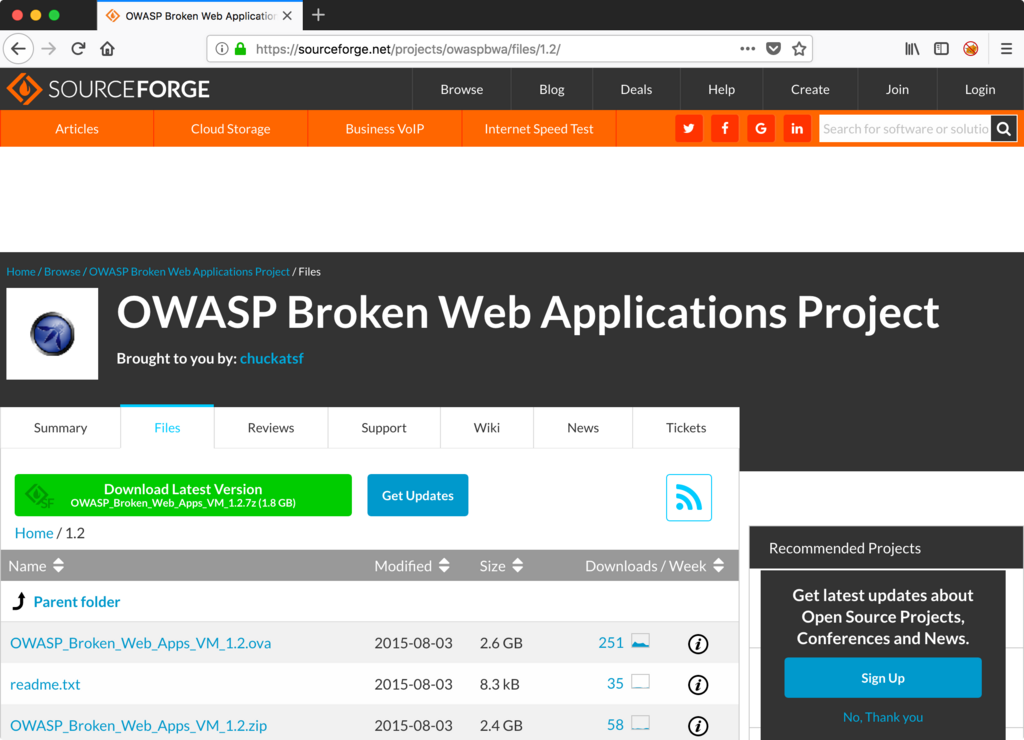The height and width of the screenshot is (740, 1024).
Task: Open the readme.txt file link
Action: [x=45, y=684]
